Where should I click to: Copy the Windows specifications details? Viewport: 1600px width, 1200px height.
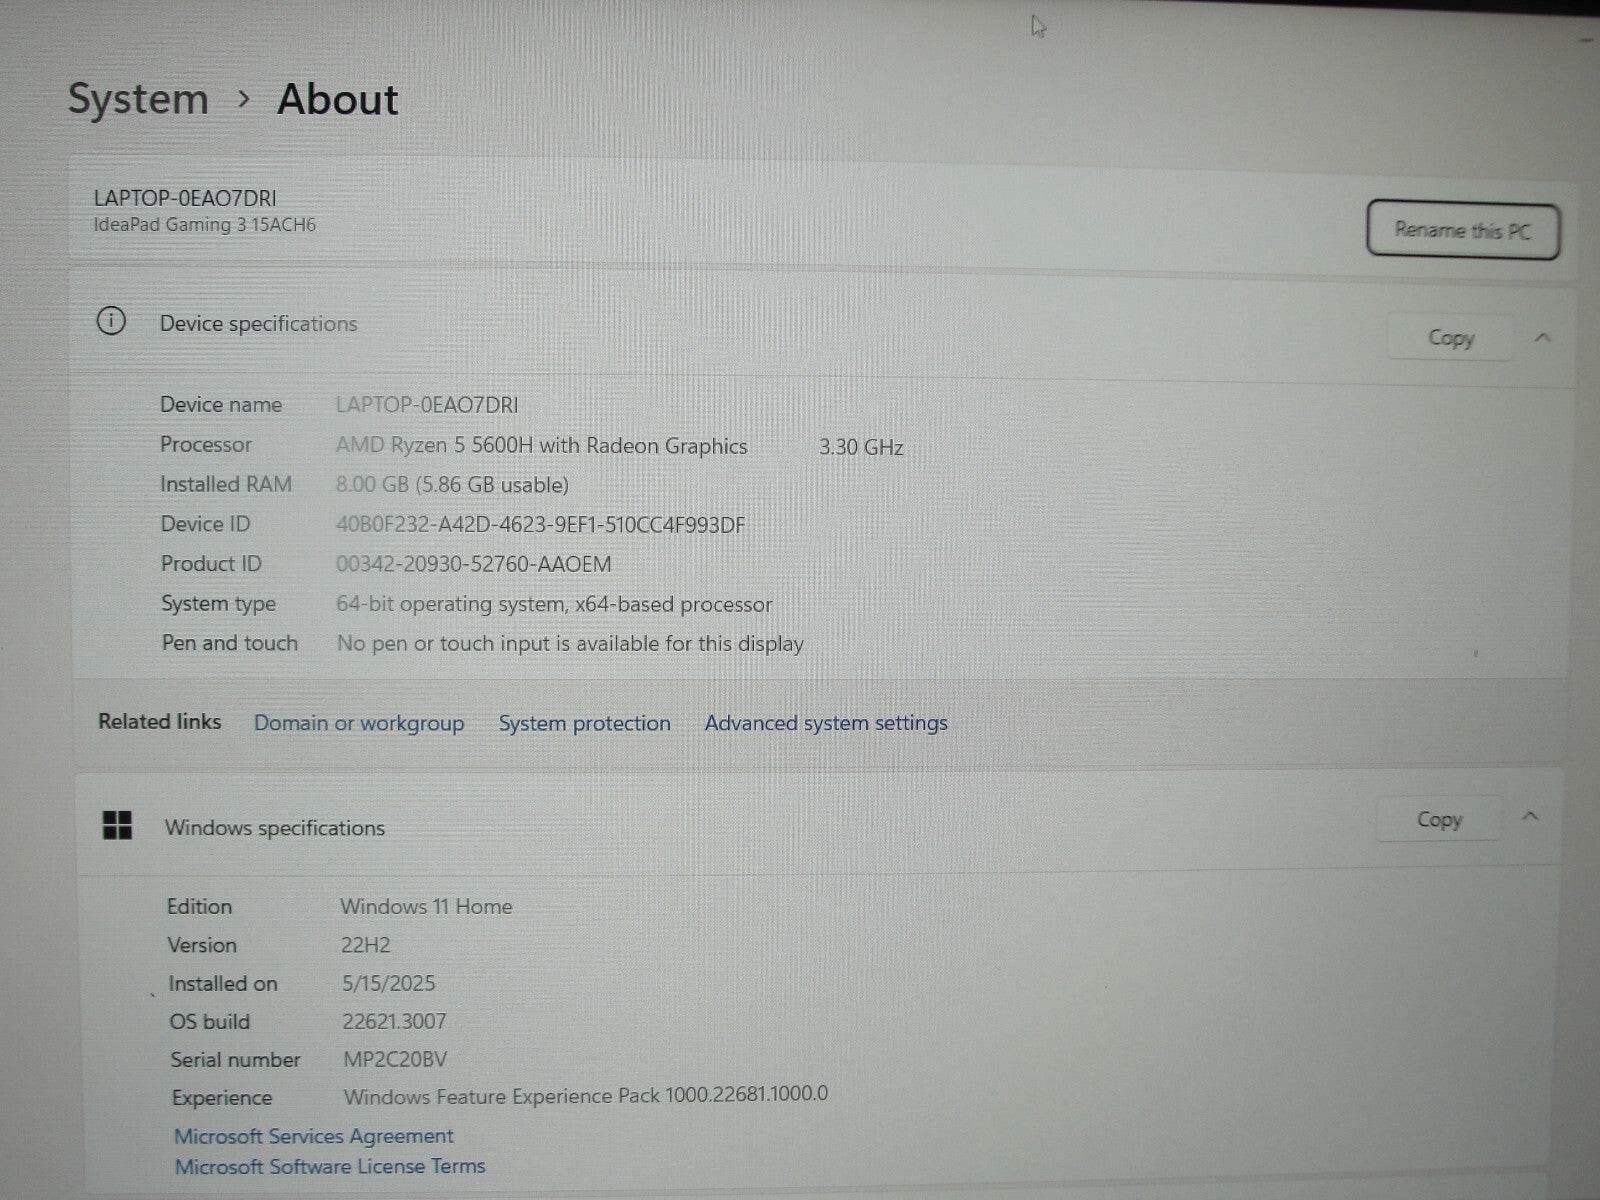click(1437, 819)
